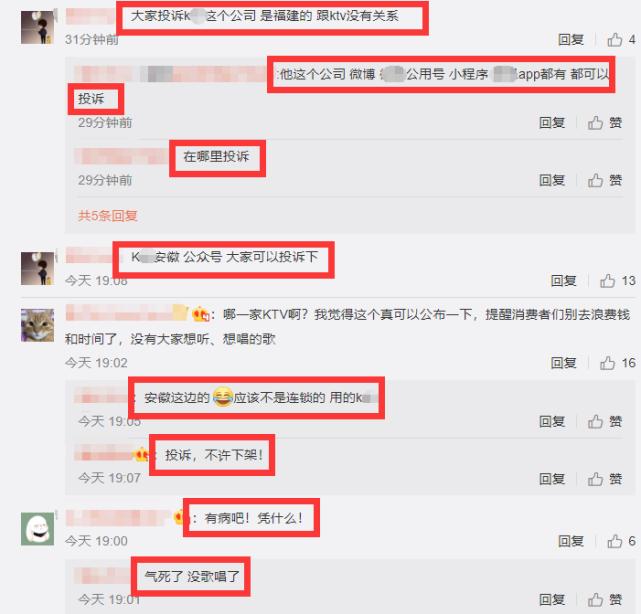Screen dimensions: 641x614
Task: Like the reply '投诉，不许下架！'
Action: (604, 479)
